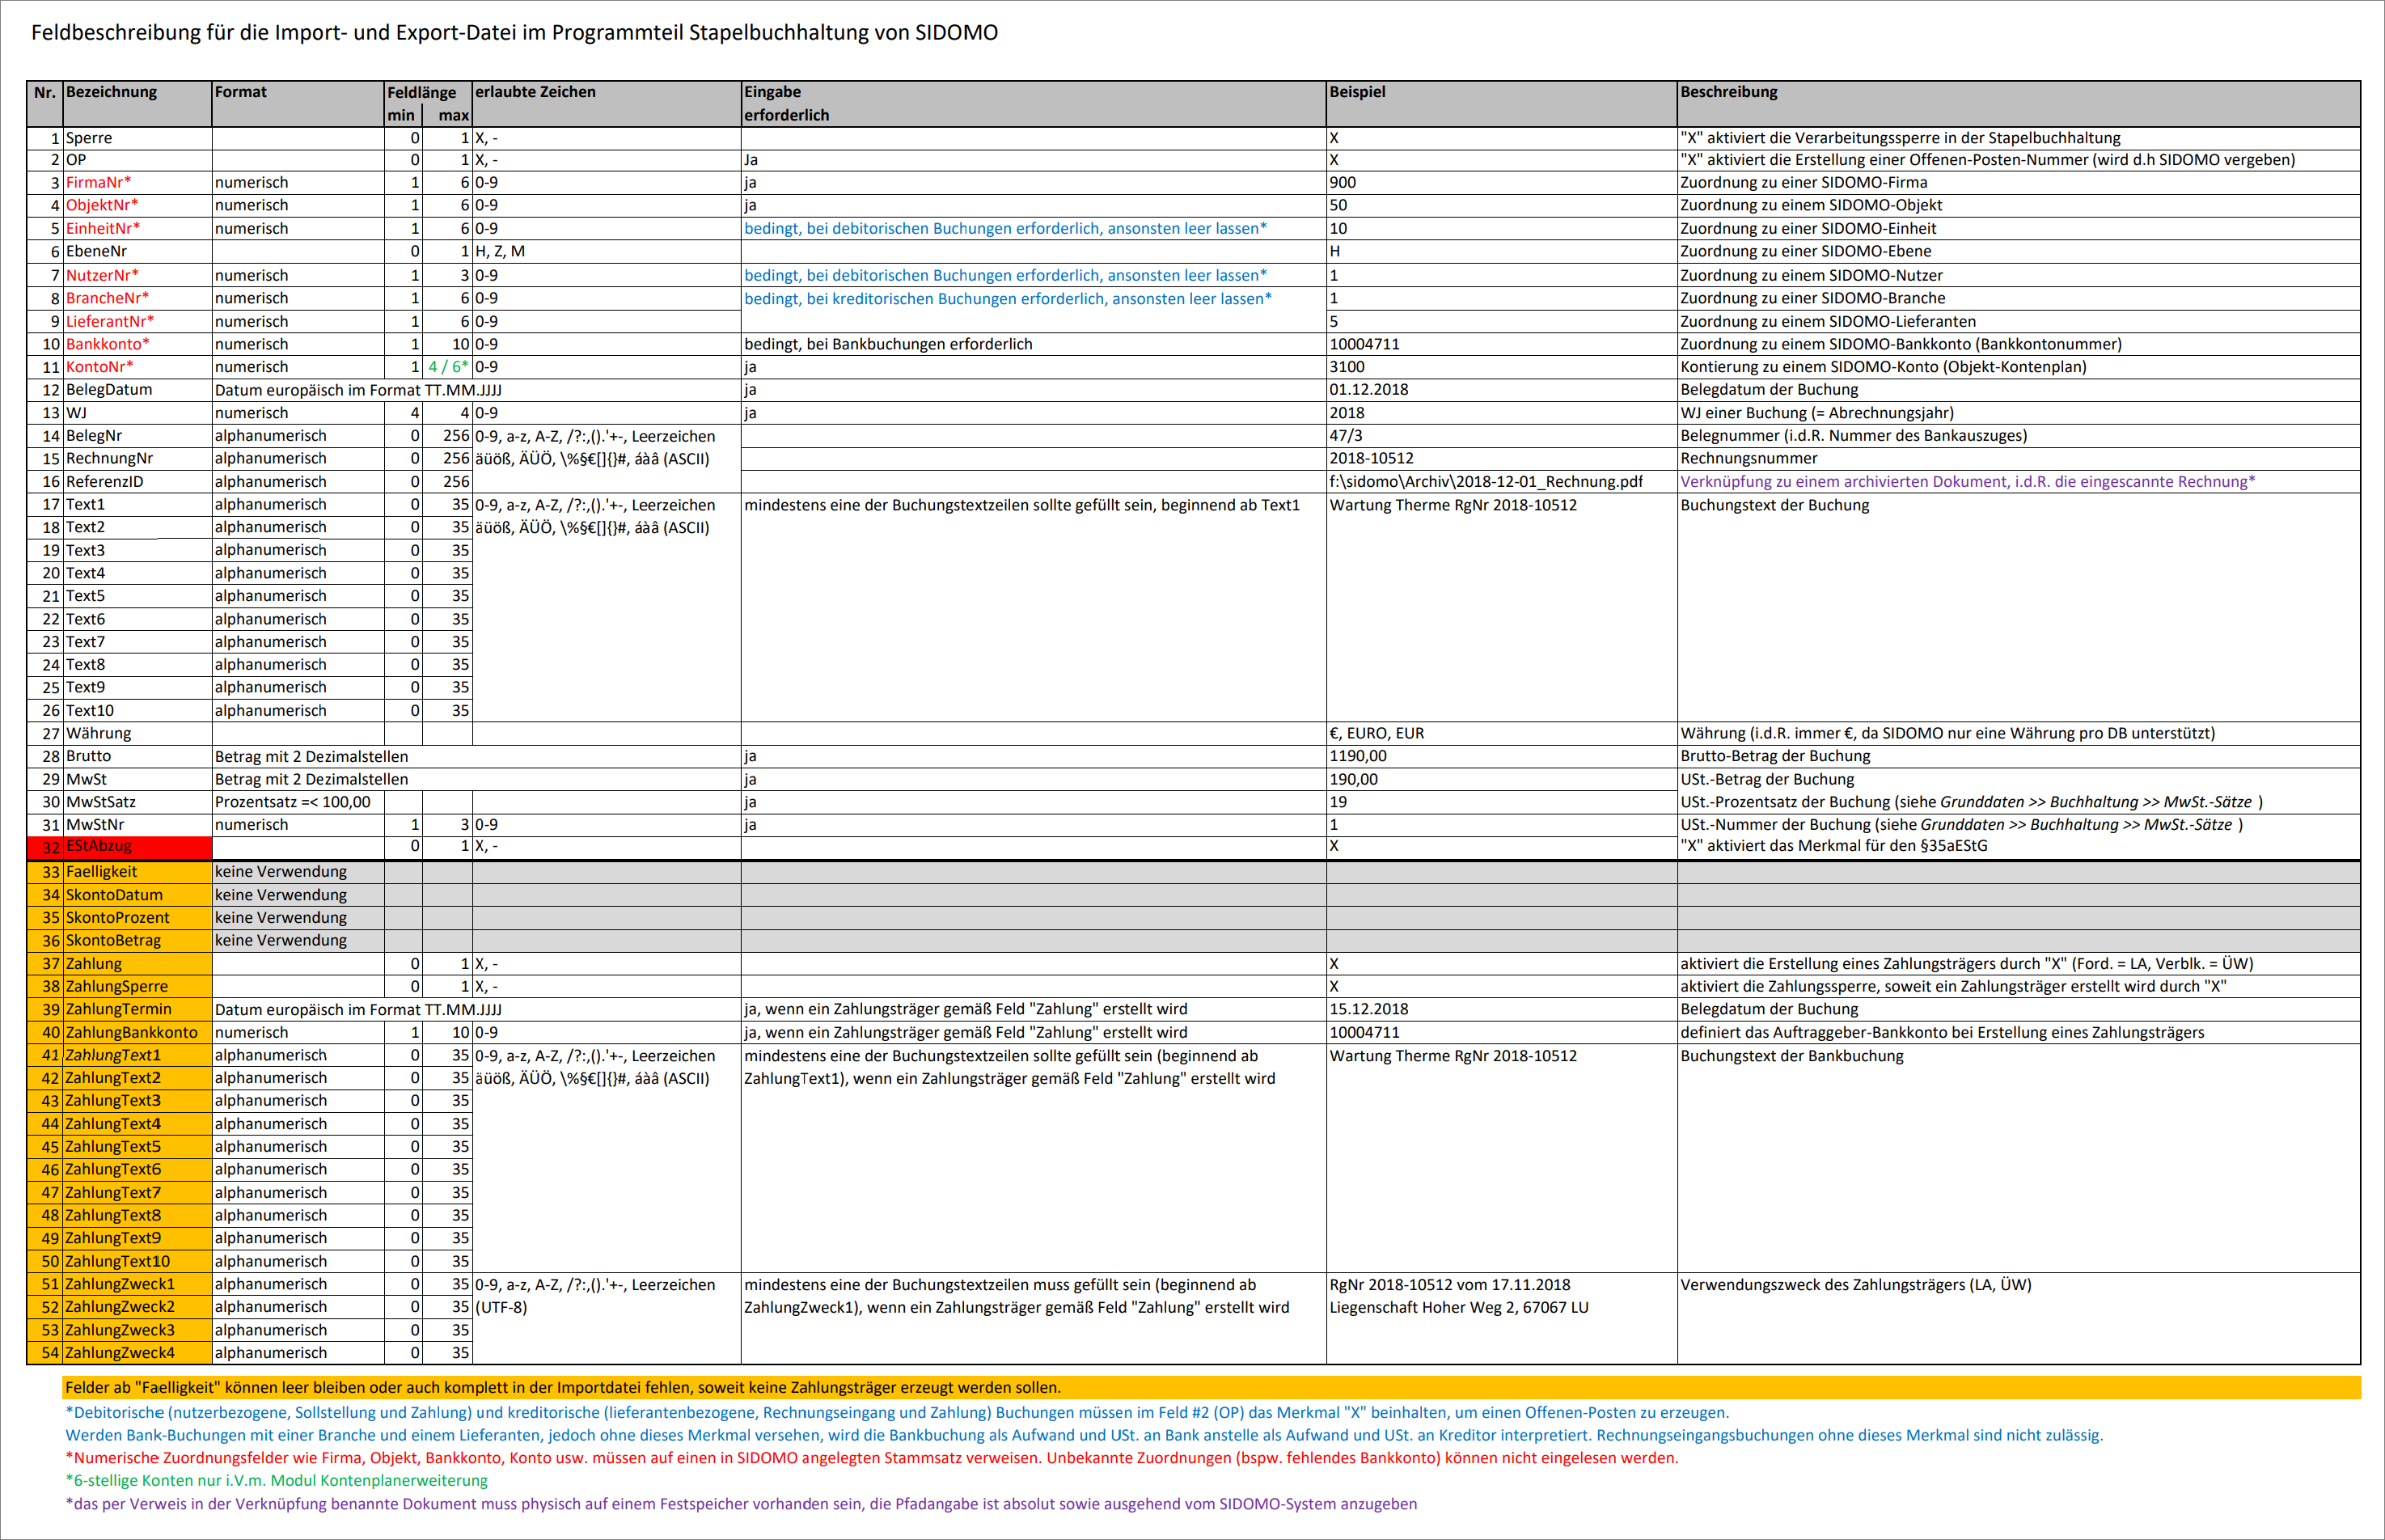Click the description 'Zuordnung zu einer SIDOMO-Firma'
Viewport: 2385px width, 1540px height.
[x=1804, y=182]
